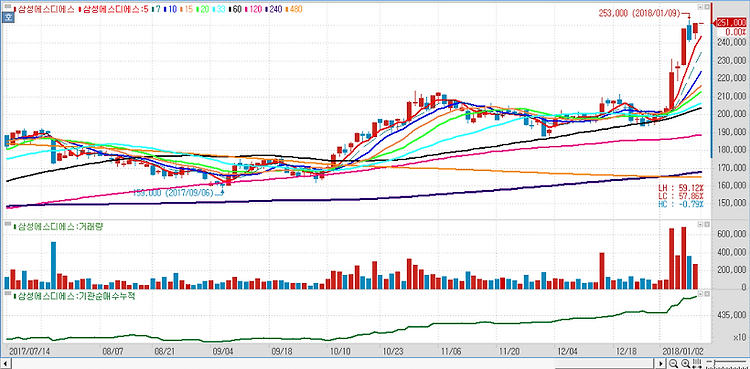Click the fit-all-candles width icon
Screen dimensions: 750x369
coord(697,363)
